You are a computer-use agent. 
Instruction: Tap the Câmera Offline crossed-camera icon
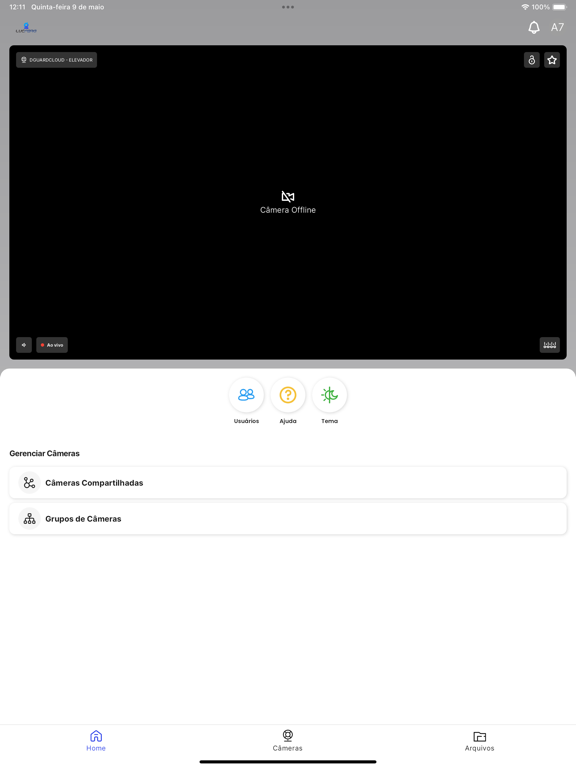(288, 196)
